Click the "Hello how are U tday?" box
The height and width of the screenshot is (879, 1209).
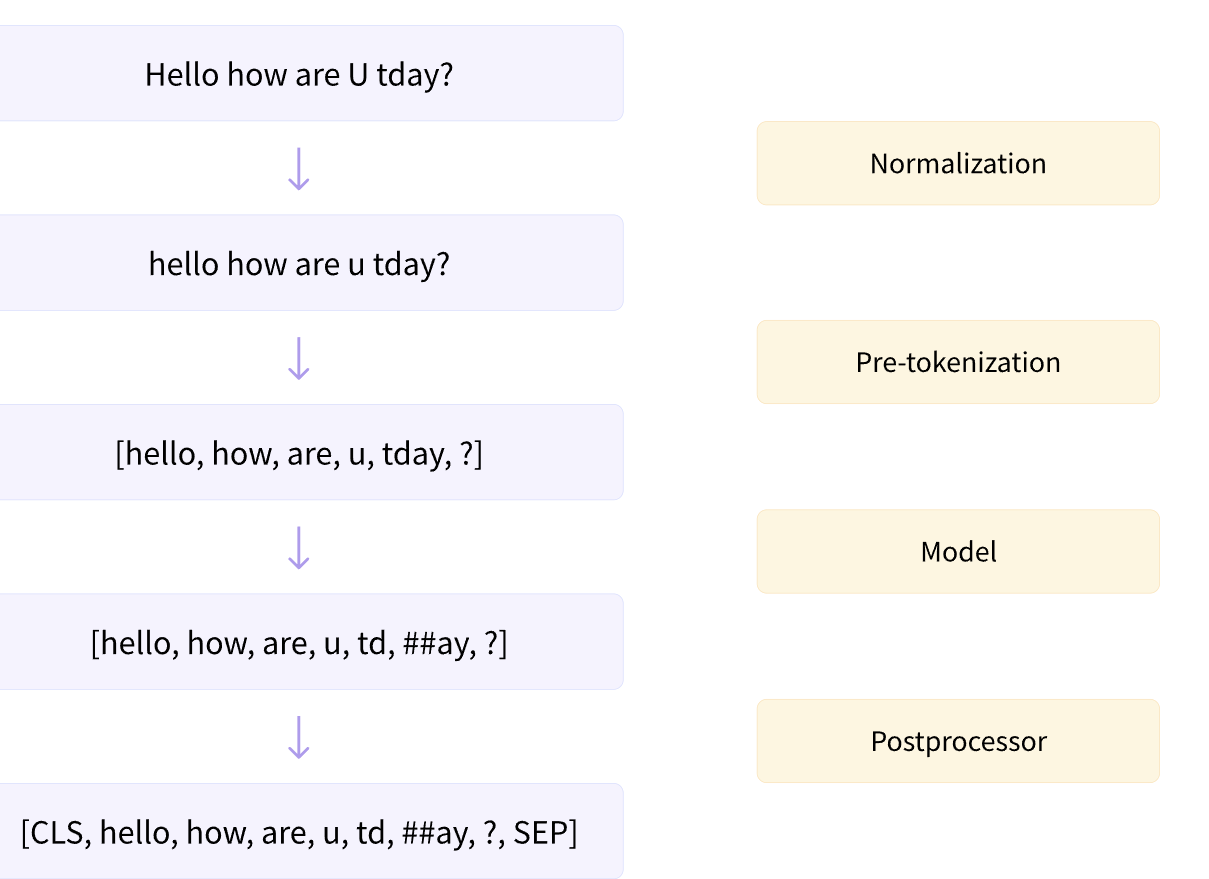[x=299, y=74]
